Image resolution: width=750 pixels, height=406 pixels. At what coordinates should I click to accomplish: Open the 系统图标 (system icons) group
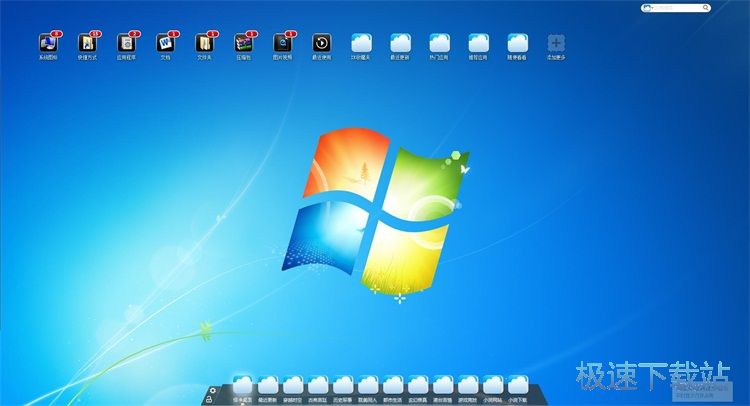pos(48,43)
